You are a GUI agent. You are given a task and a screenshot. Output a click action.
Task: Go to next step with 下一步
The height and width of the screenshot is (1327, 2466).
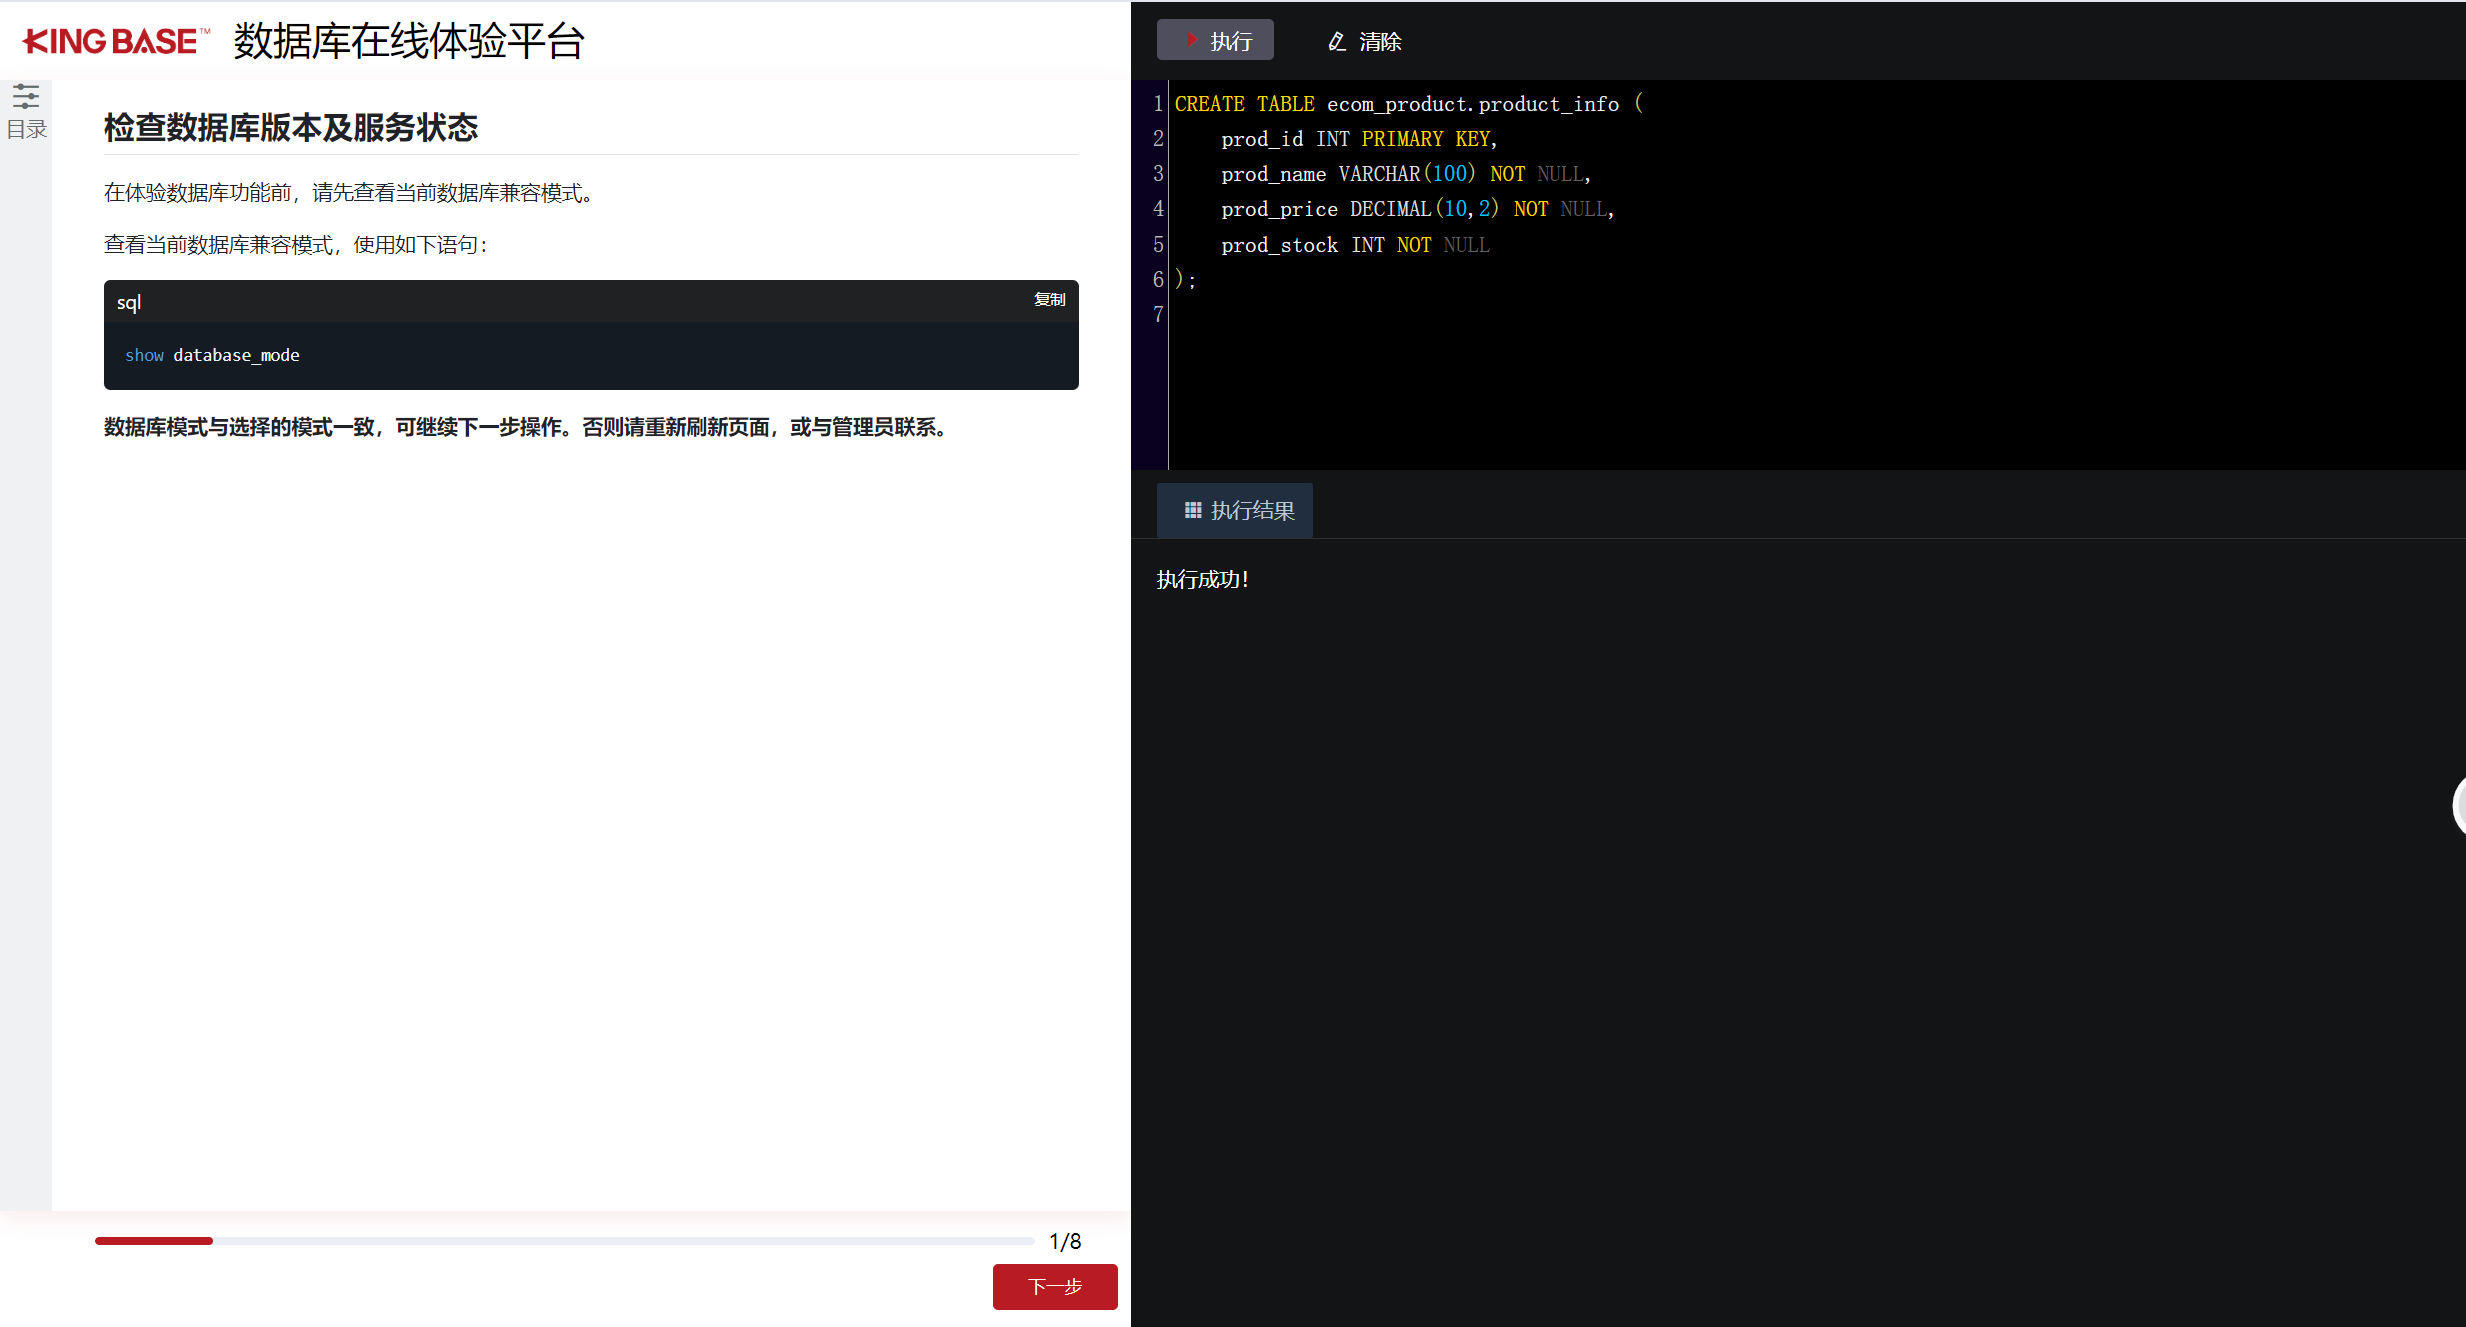pyautogui.click(x=1054, y=1286)
